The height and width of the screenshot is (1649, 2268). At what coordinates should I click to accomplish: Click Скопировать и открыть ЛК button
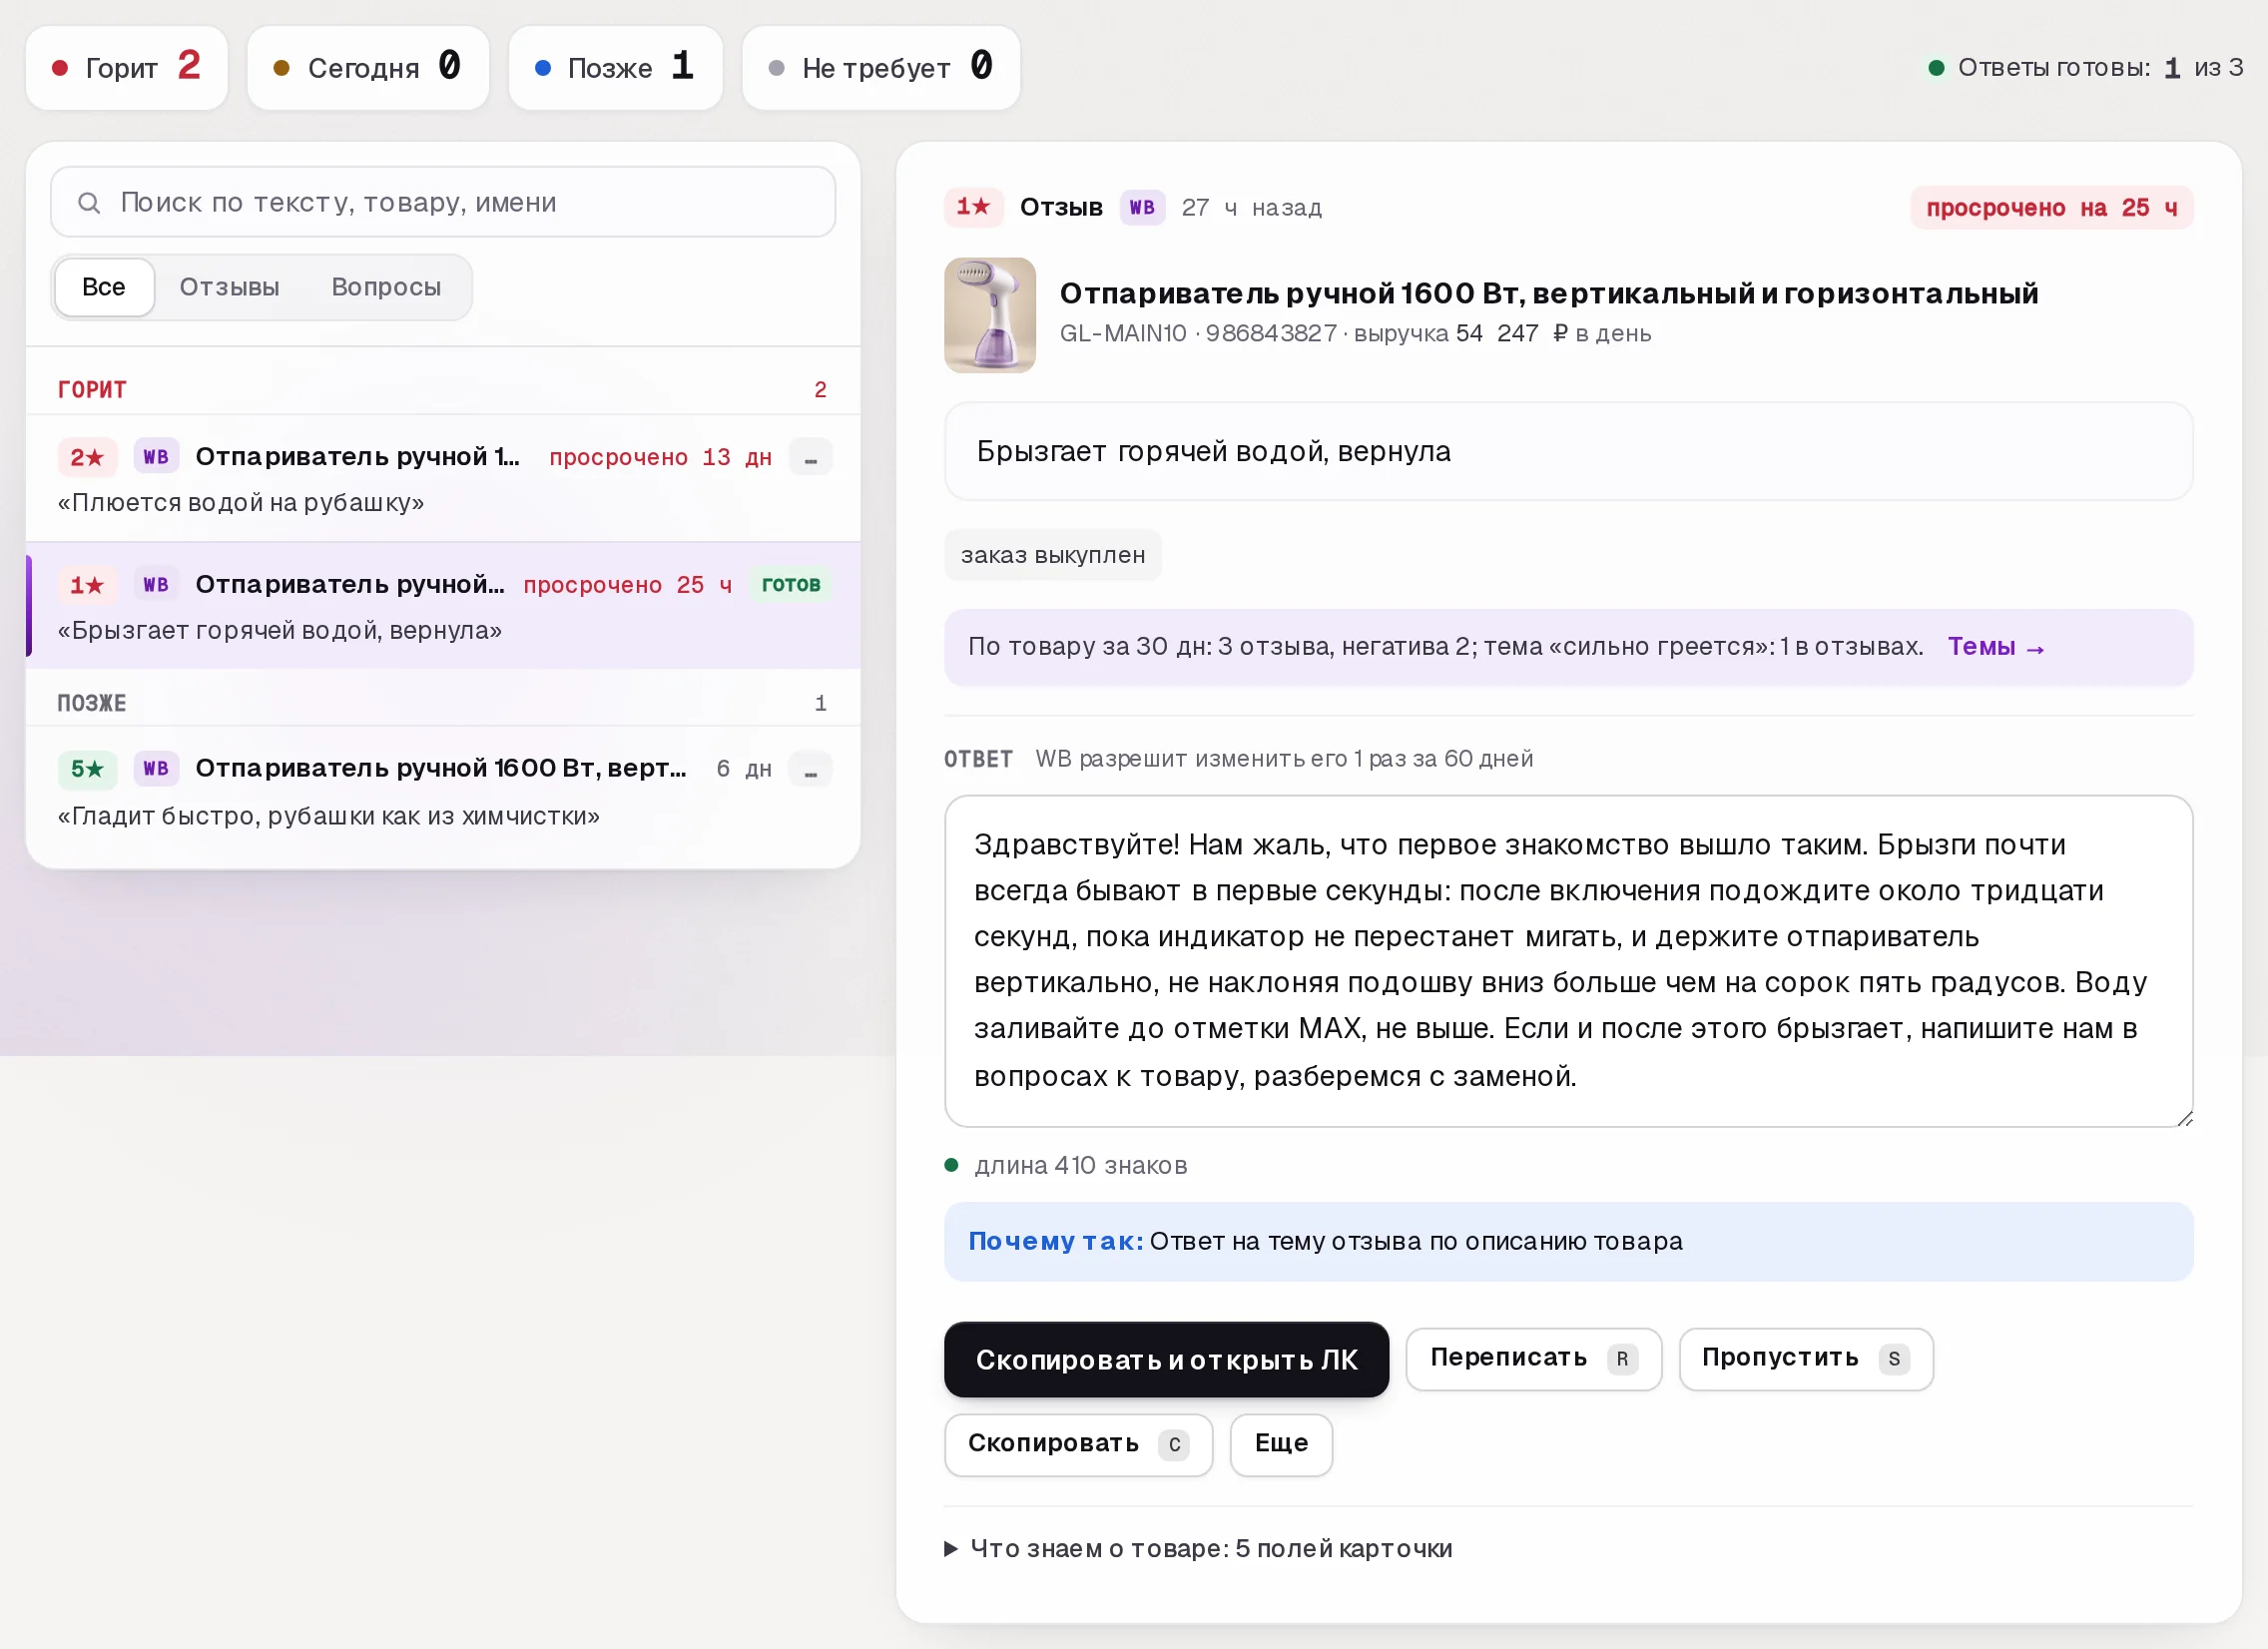[x=1166, y=1360]
